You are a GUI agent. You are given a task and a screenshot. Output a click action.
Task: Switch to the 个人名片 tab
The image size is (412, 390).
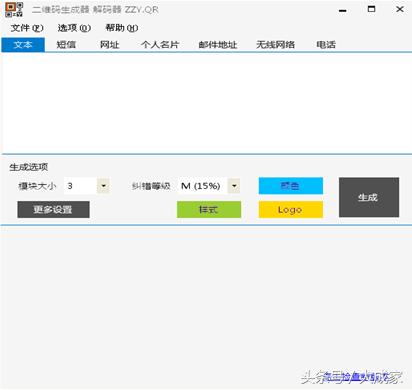pyautogui.click(x=160, y=45)
